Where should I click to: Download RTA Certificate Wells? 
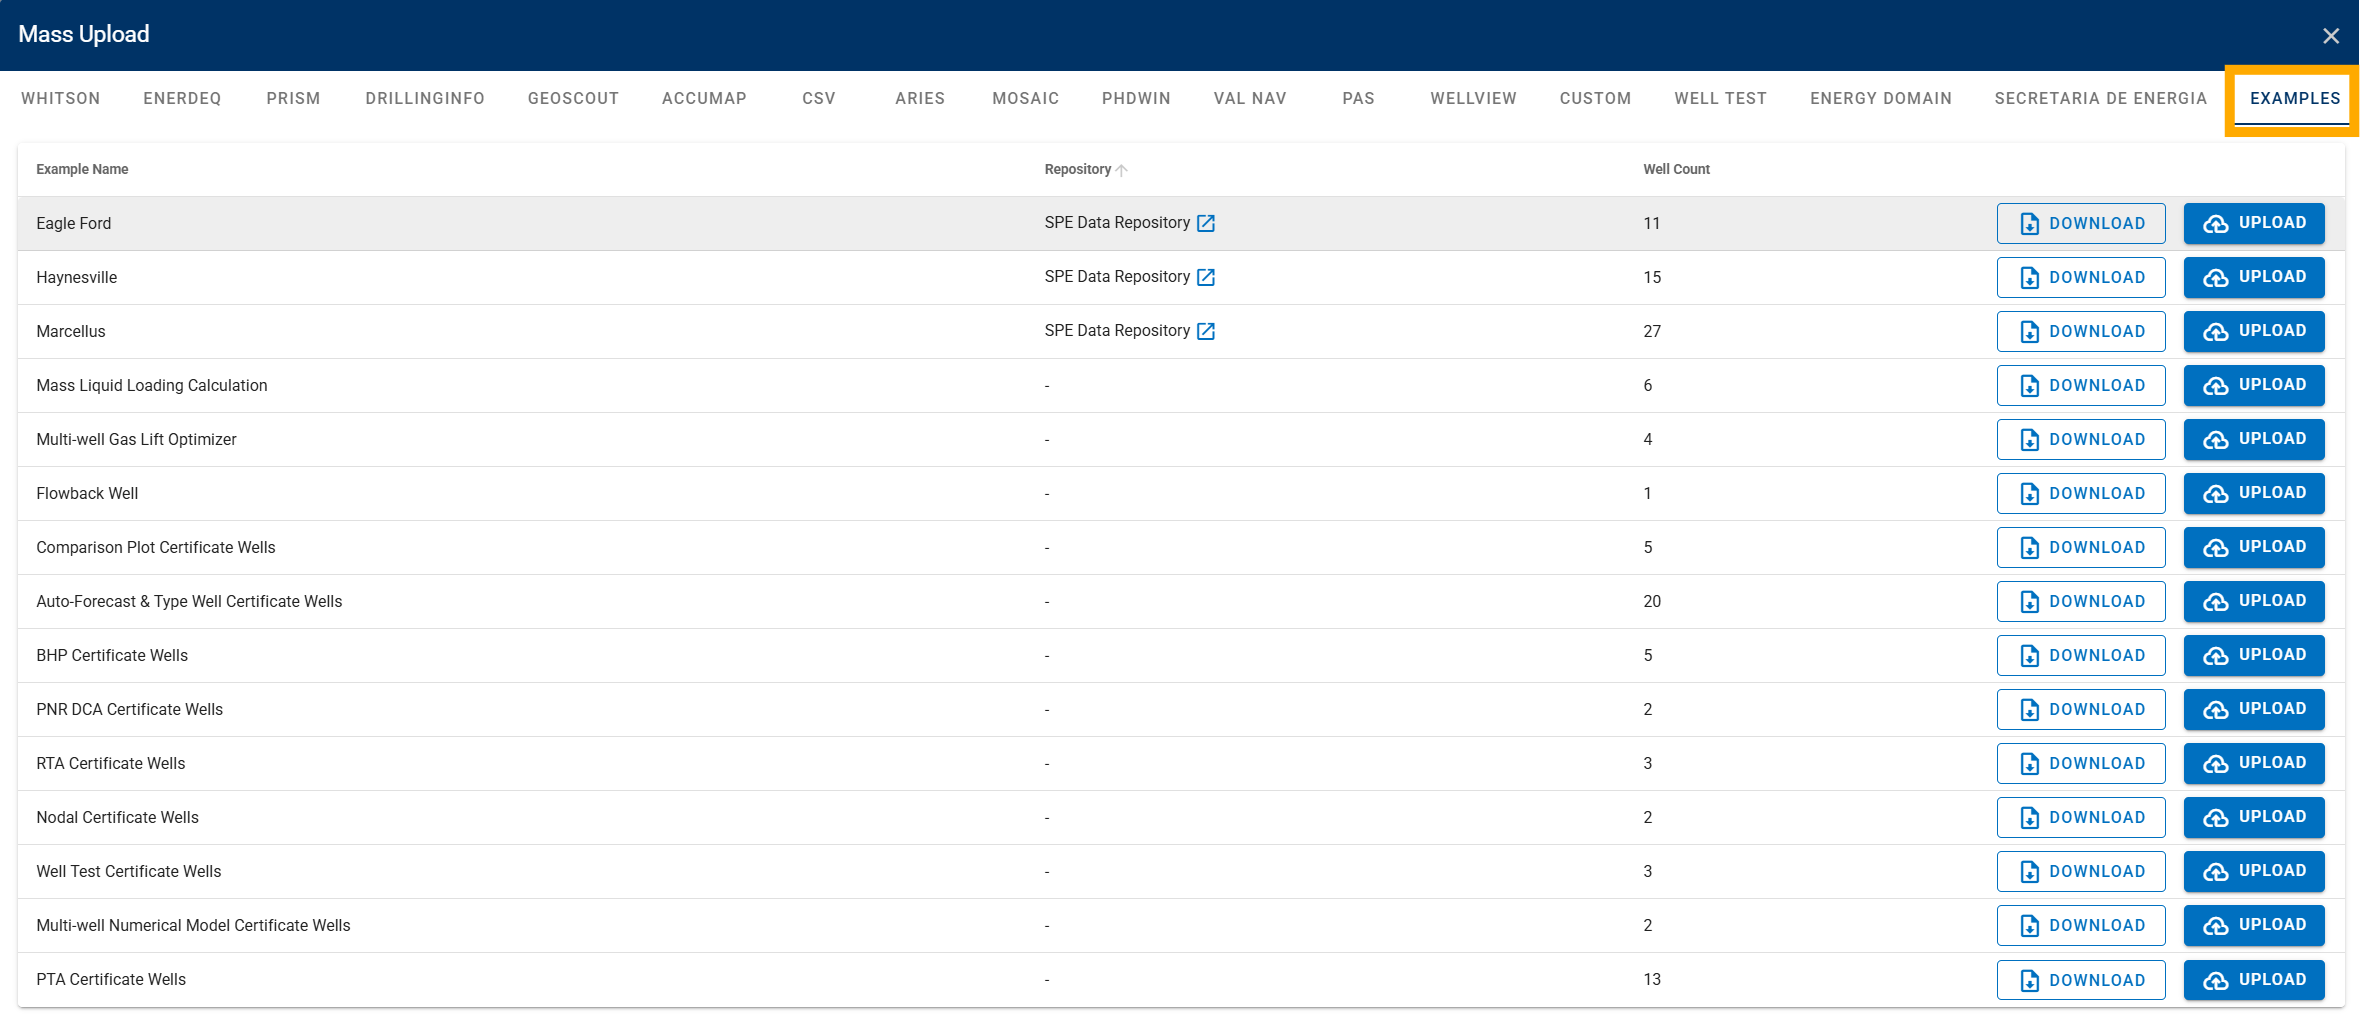(2081, 763)
